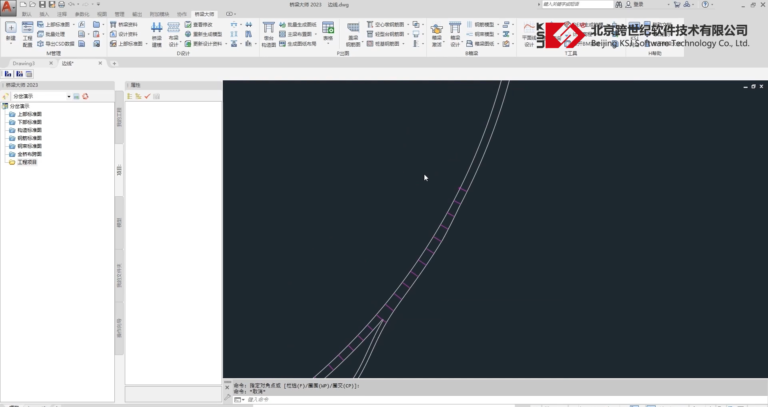Click 上部标准图 in the M管理 group
This screenshot has width=768, height=407.
coord(54,24)
